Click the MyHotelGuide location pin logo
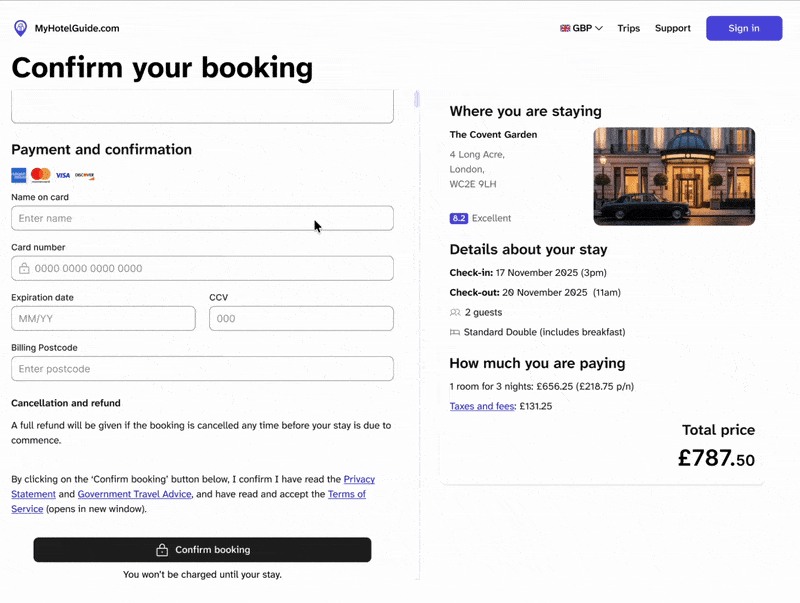Viewport: 800px width, 603px height. tap(20, 28)
